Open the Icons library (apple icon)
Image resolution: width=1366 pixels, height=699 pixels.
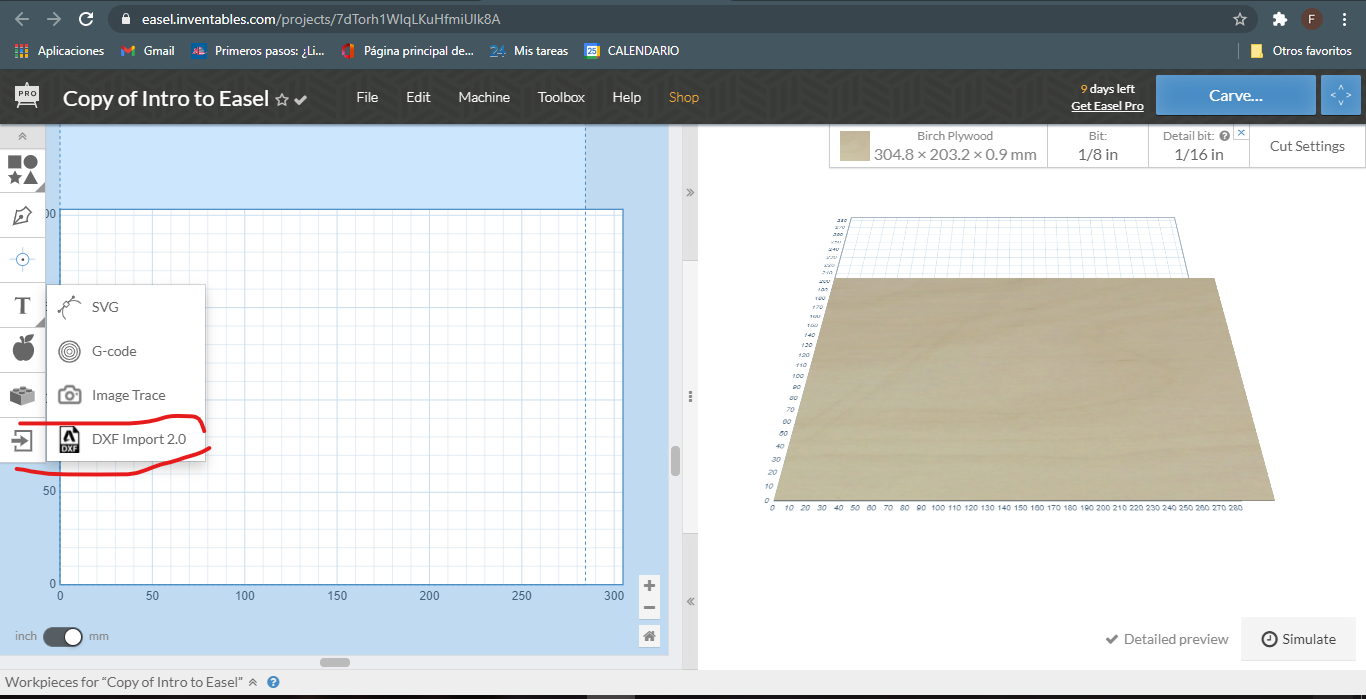22,349
